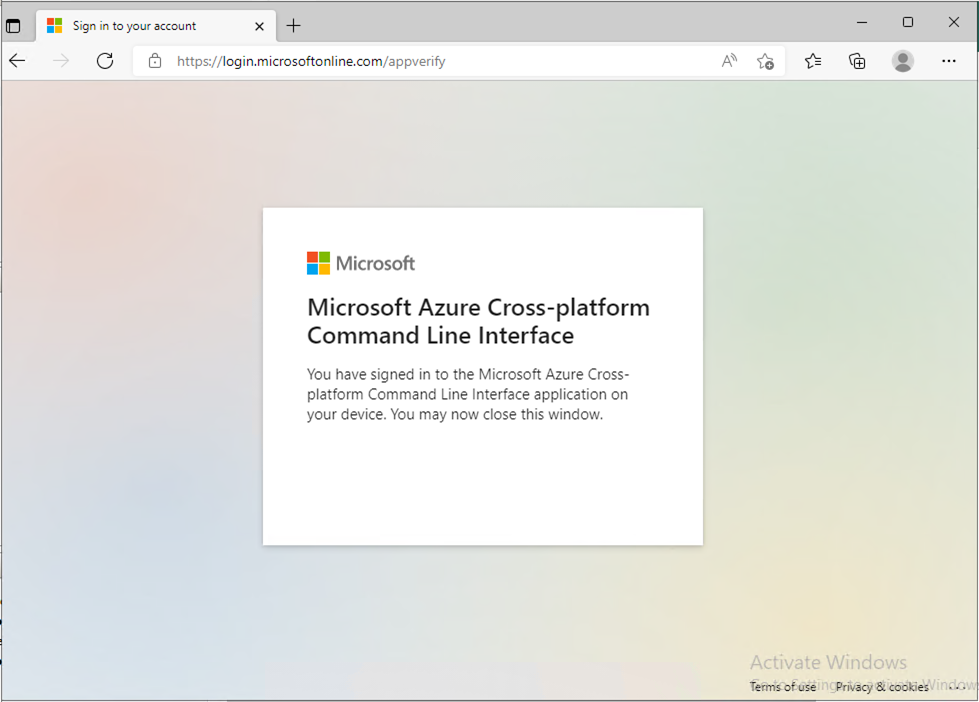Screen dimensions: 979x702
Task: Open a new tab with plus button
Action: 293,25
